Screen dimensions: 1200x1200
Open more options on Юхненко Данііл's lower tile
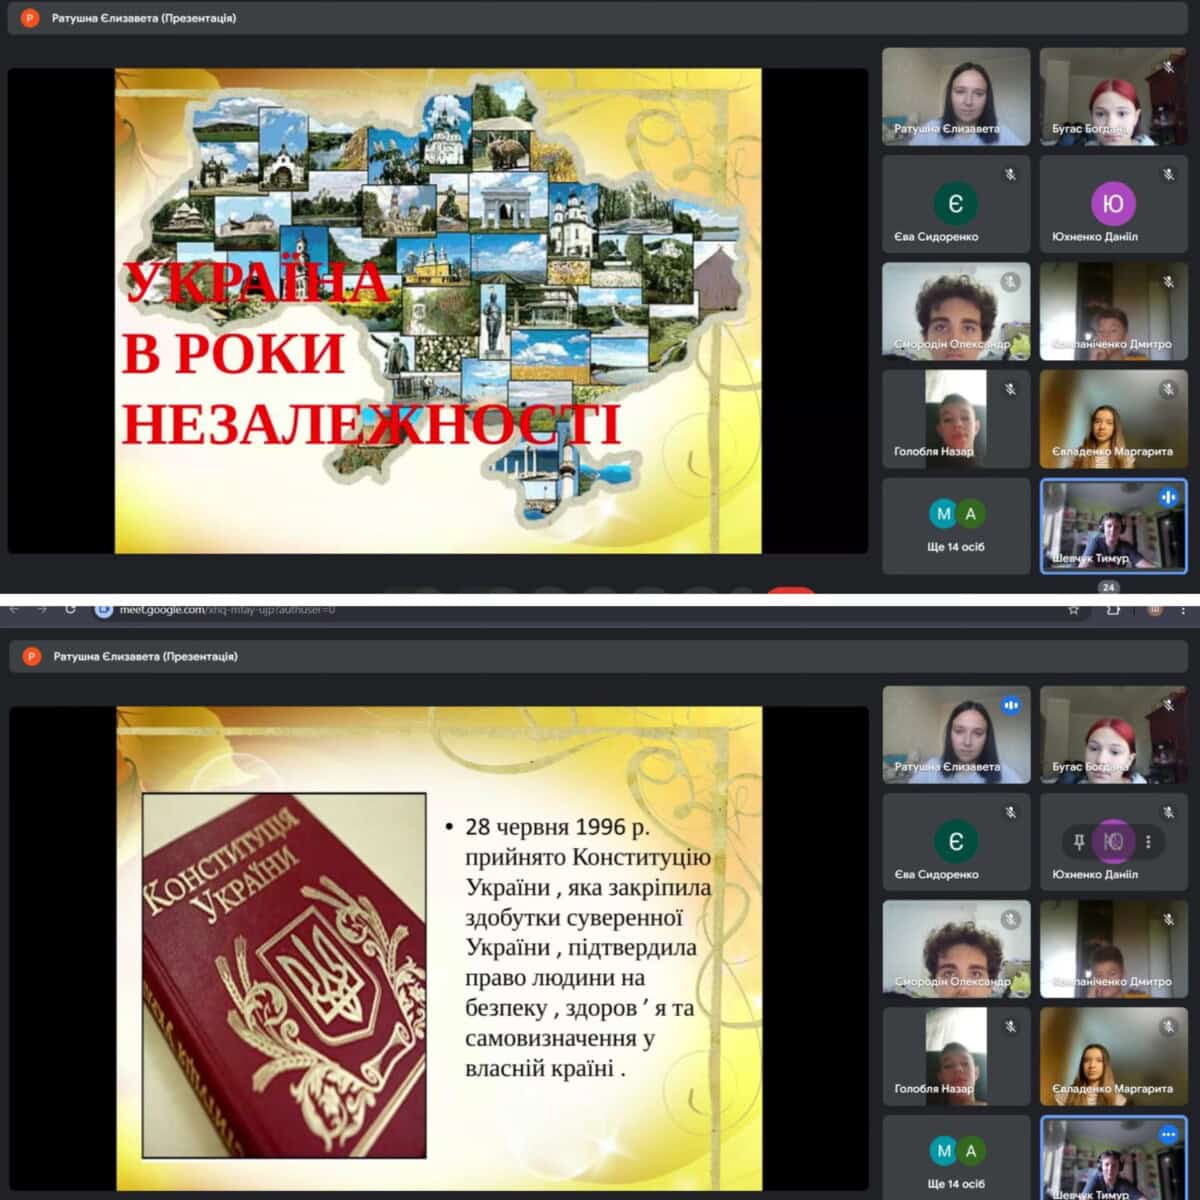coord(1148,842)
